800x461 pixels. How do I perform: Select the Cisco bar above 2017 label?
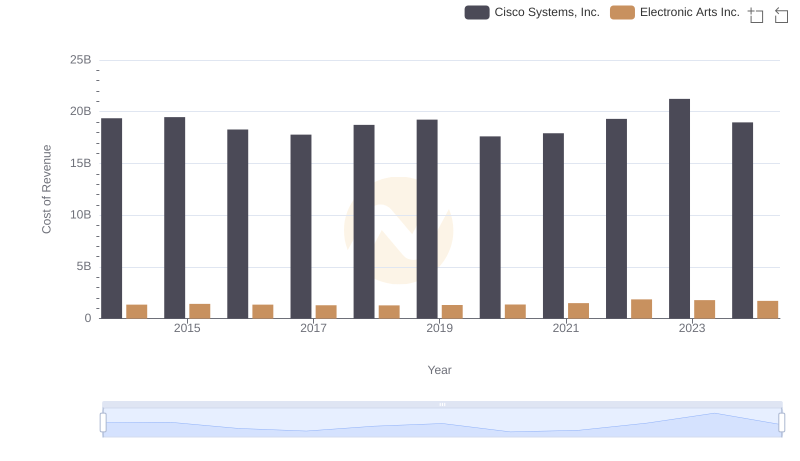point(301,226)
